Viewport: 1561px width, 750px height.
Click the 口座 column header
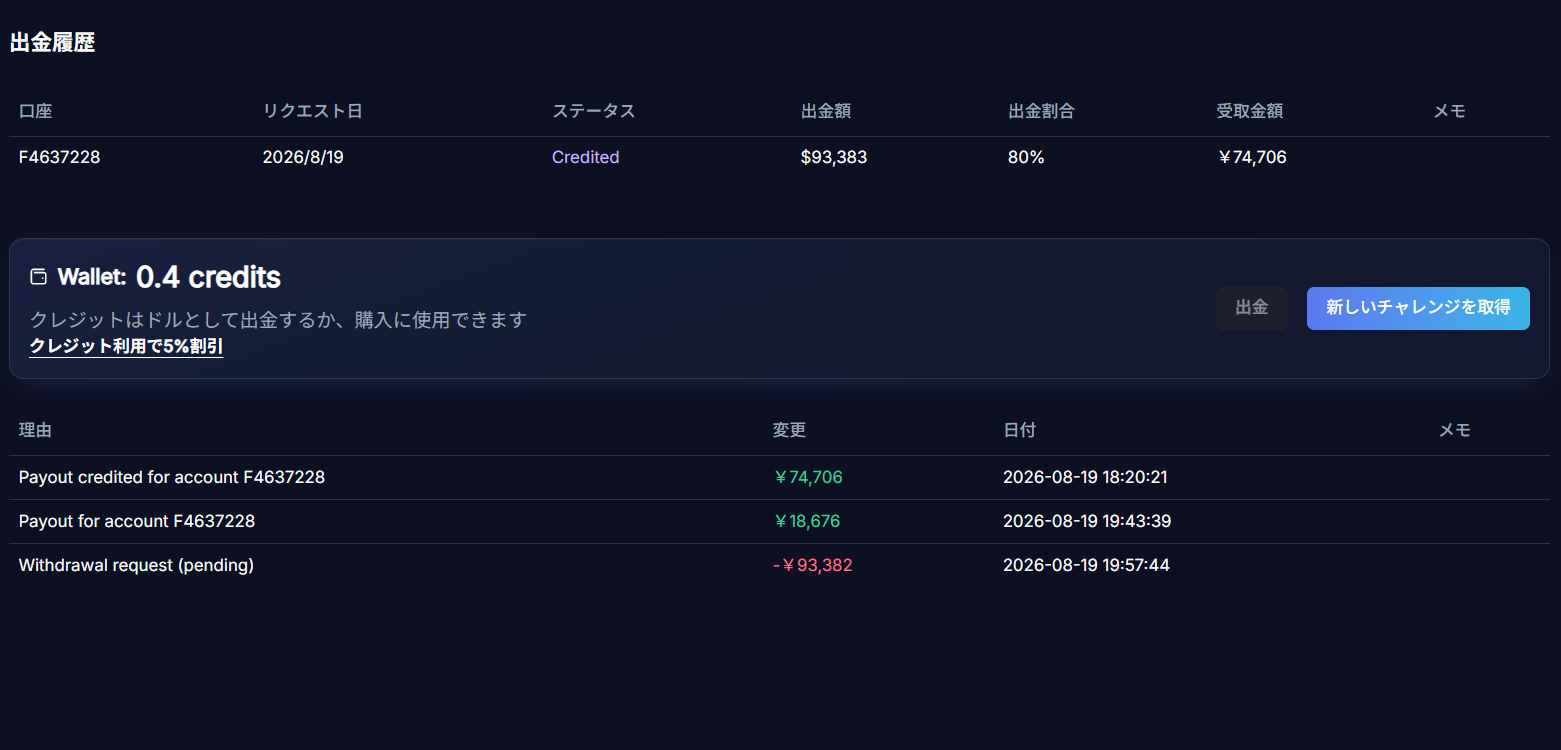tap(35, 111)
